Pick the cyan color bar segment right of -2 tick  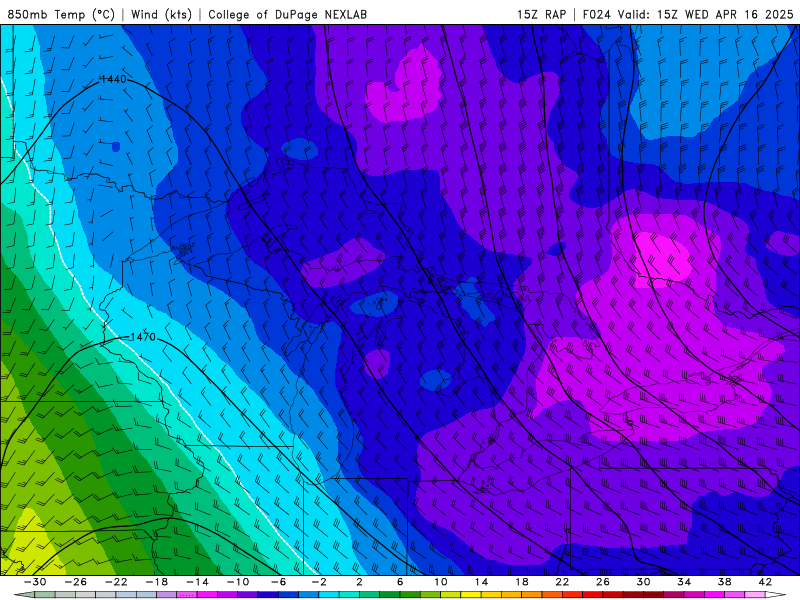[329, 595]
